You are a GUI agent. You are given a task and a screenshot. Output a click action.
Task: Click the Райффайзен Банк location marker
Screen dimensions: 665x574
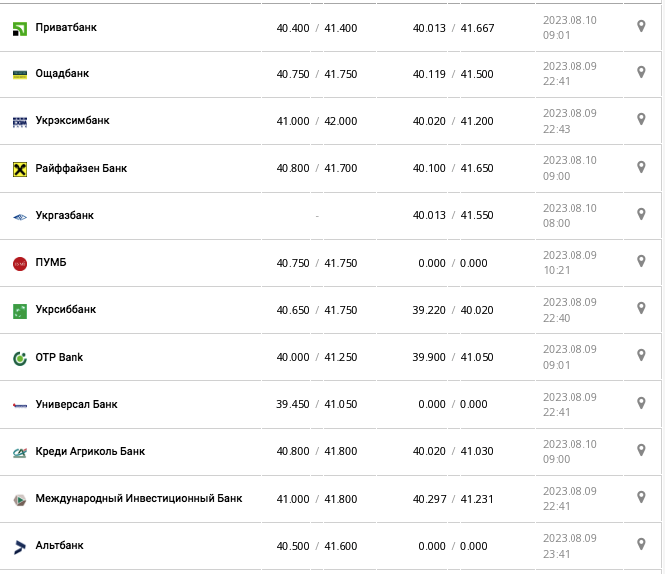pyautogui.click(x=642, y=167)
